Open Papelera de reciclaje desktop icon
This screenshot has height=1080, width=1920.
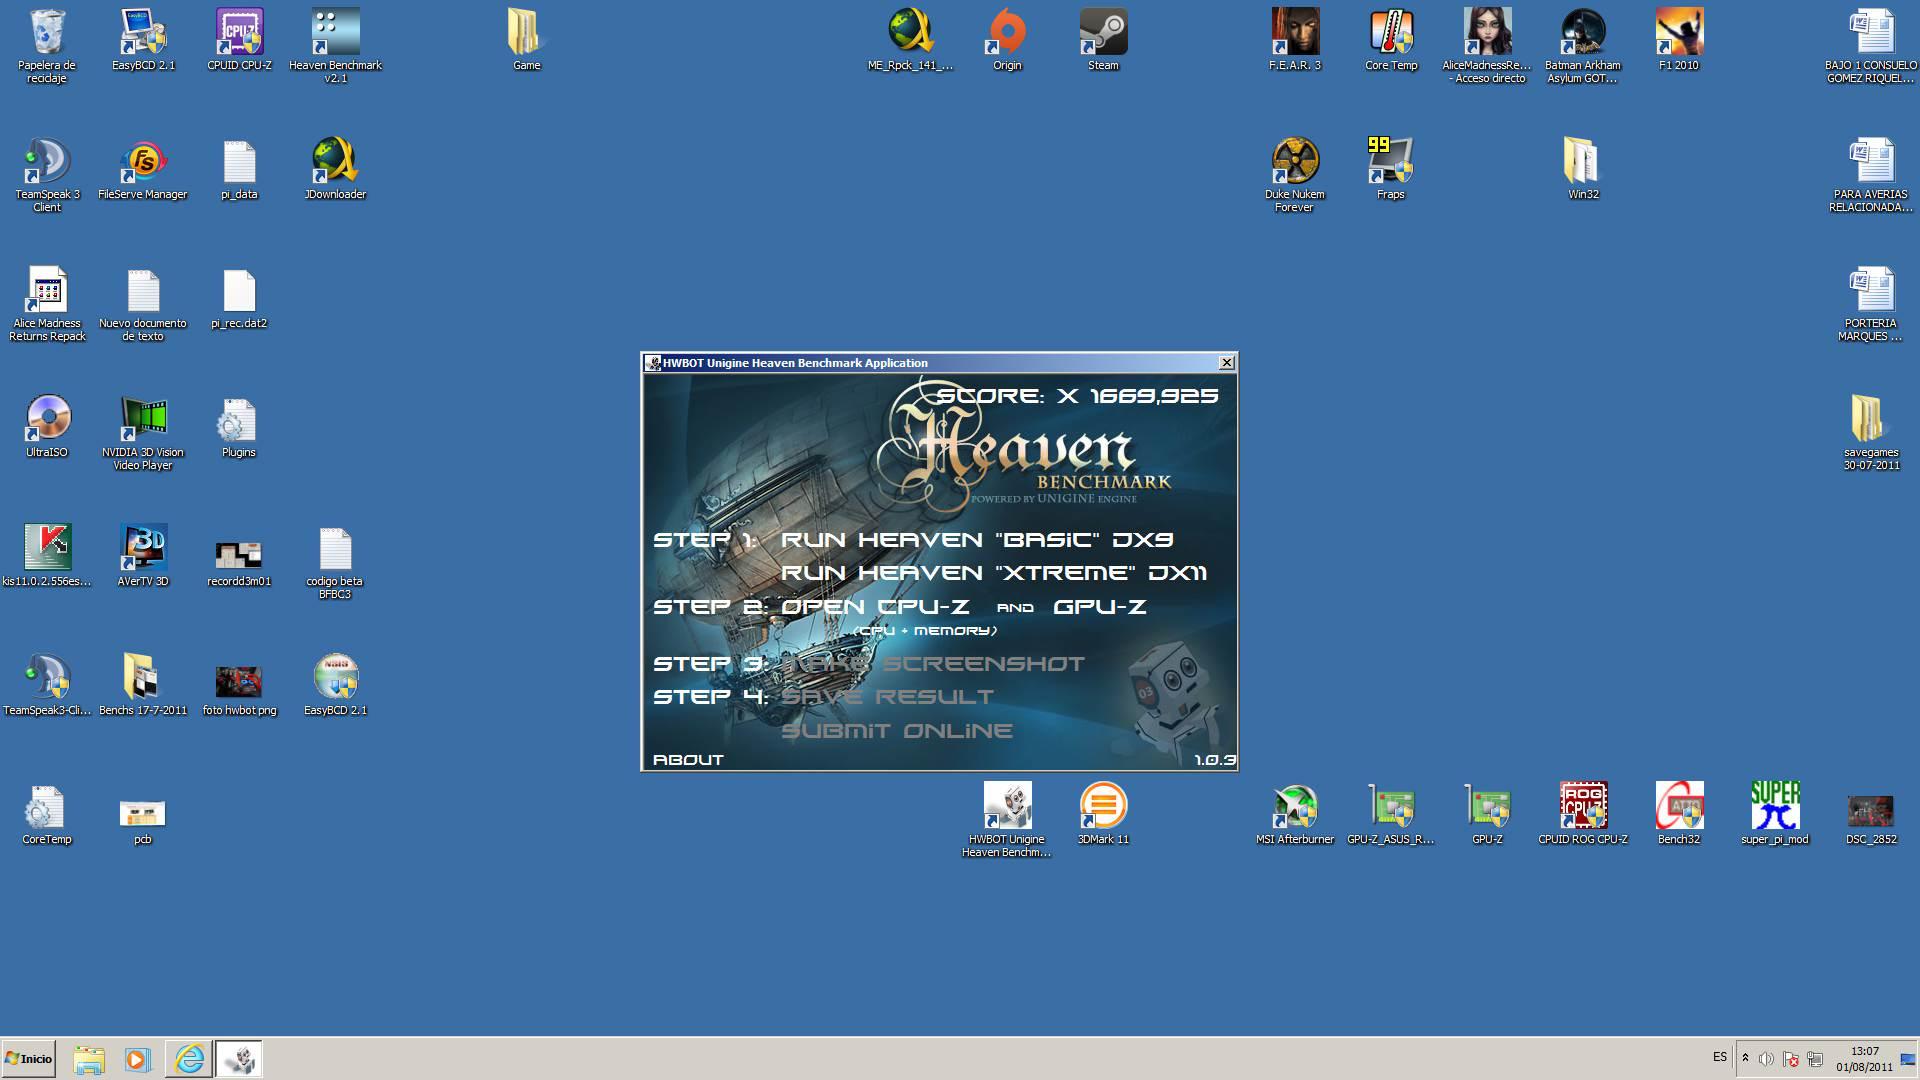tap(47, 45)
